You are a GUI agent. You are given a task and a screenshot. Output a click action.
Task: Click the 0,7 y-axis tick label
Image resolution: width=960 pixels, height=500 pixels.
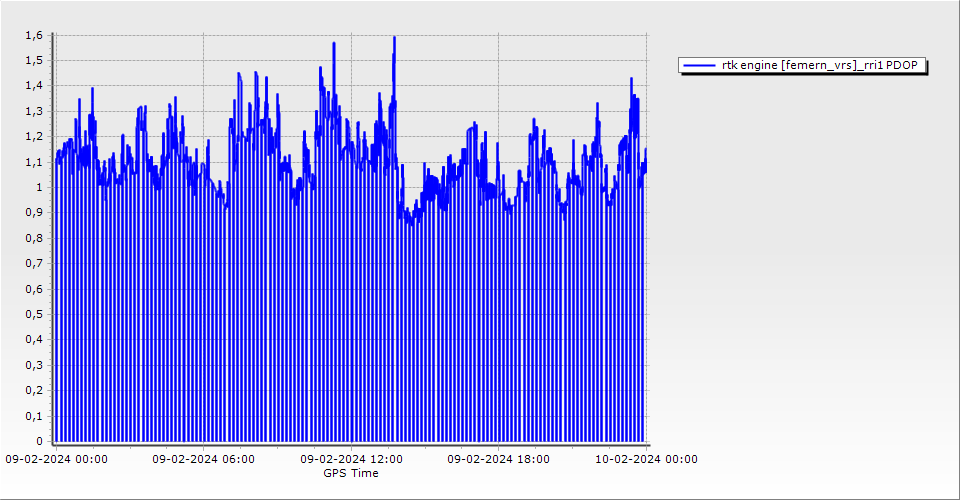[x=34, y=263]
